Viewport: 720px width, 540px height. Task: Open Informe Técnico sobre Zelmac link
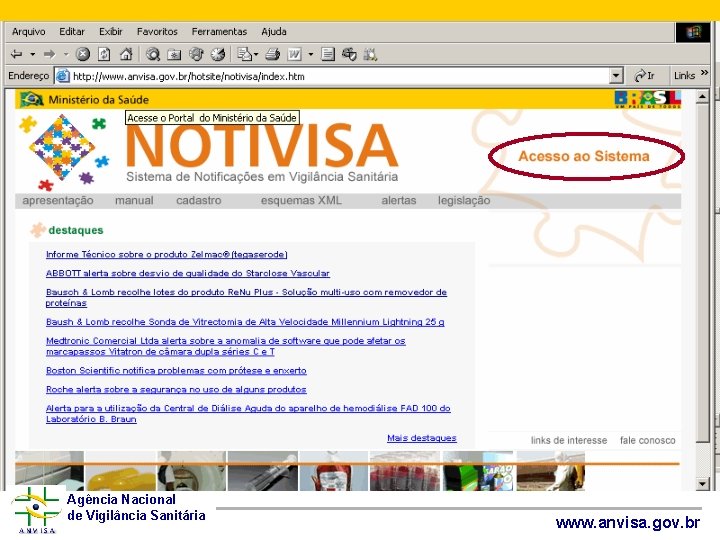[x=167, y=254]
